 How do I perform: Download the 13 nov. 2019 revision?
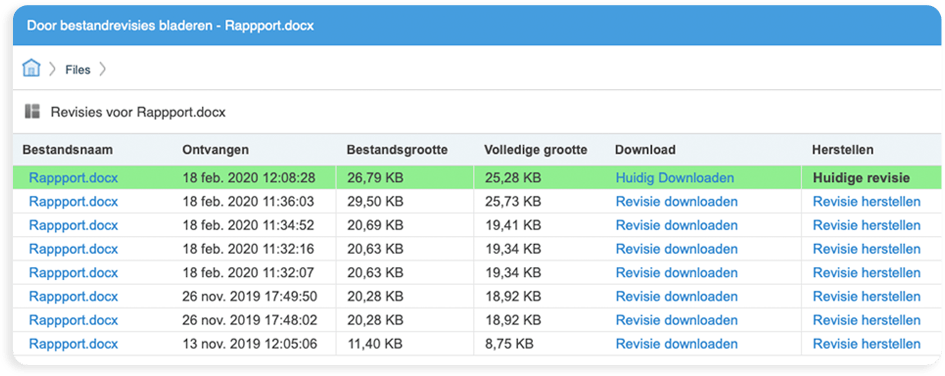point(676,344)
